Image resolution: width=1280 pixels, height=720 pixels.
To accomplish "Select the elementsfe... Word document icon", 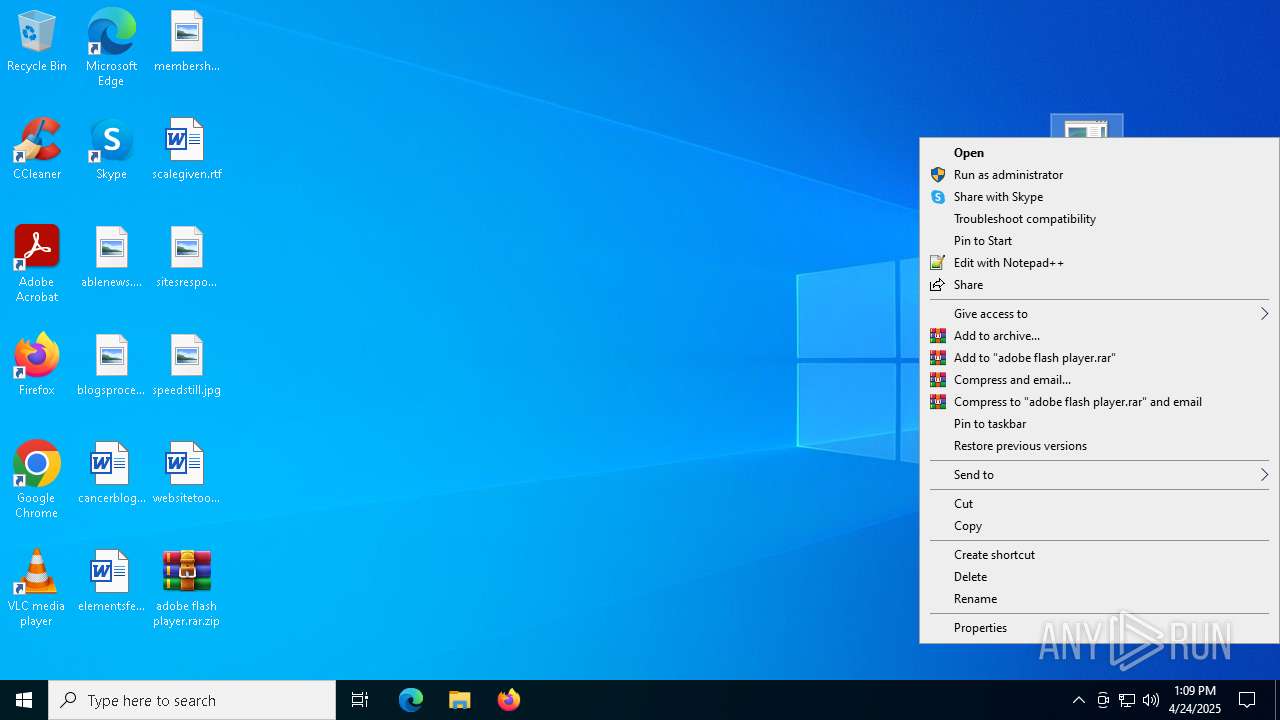I will [111, 581].
